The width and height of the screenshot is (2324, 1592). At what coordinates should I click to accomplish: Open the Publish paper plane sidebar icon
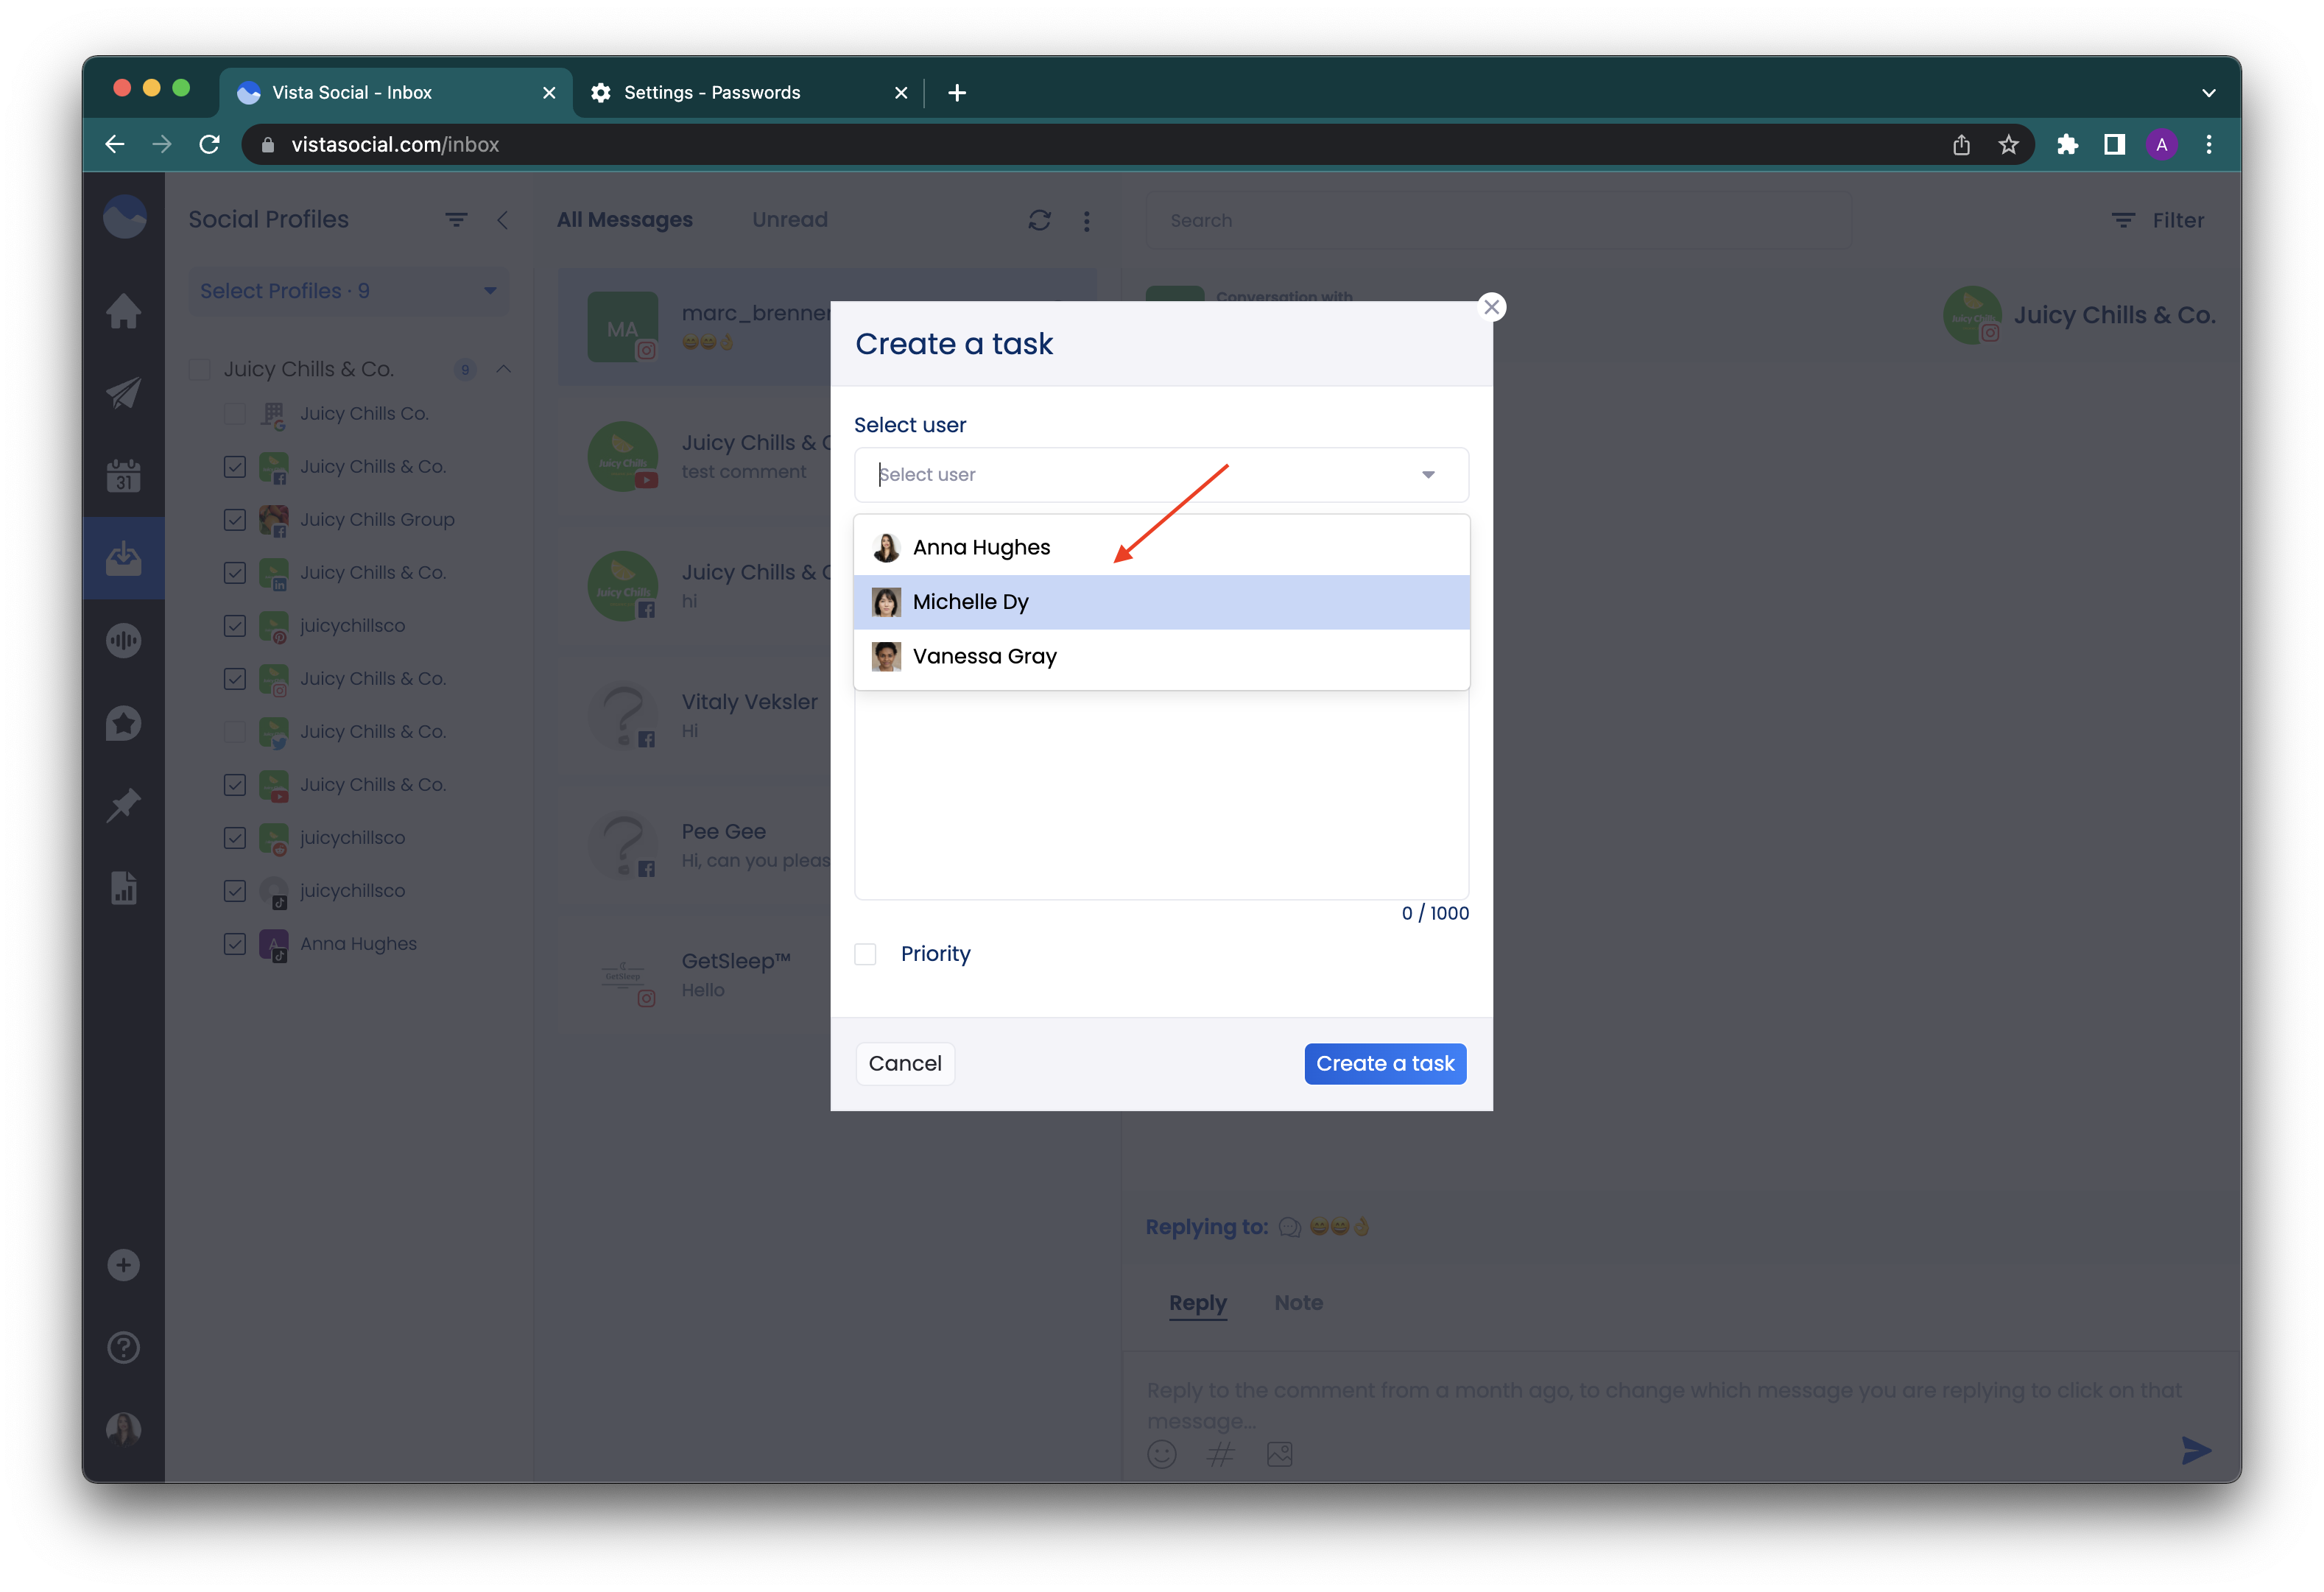(124, 393)
